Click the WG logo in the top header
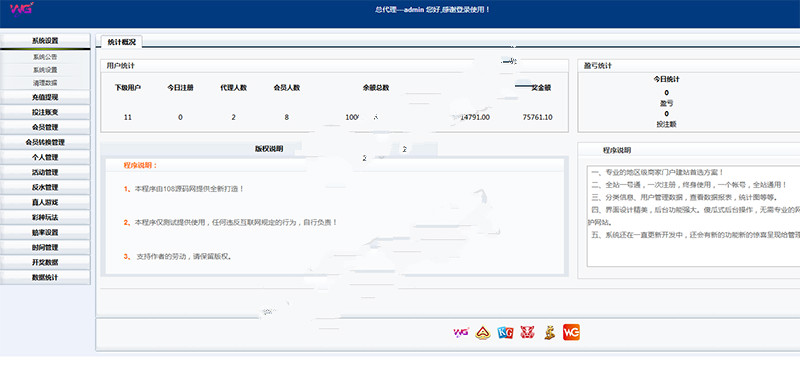This screenshot has height=377, width=800. [x=22, y=9]
